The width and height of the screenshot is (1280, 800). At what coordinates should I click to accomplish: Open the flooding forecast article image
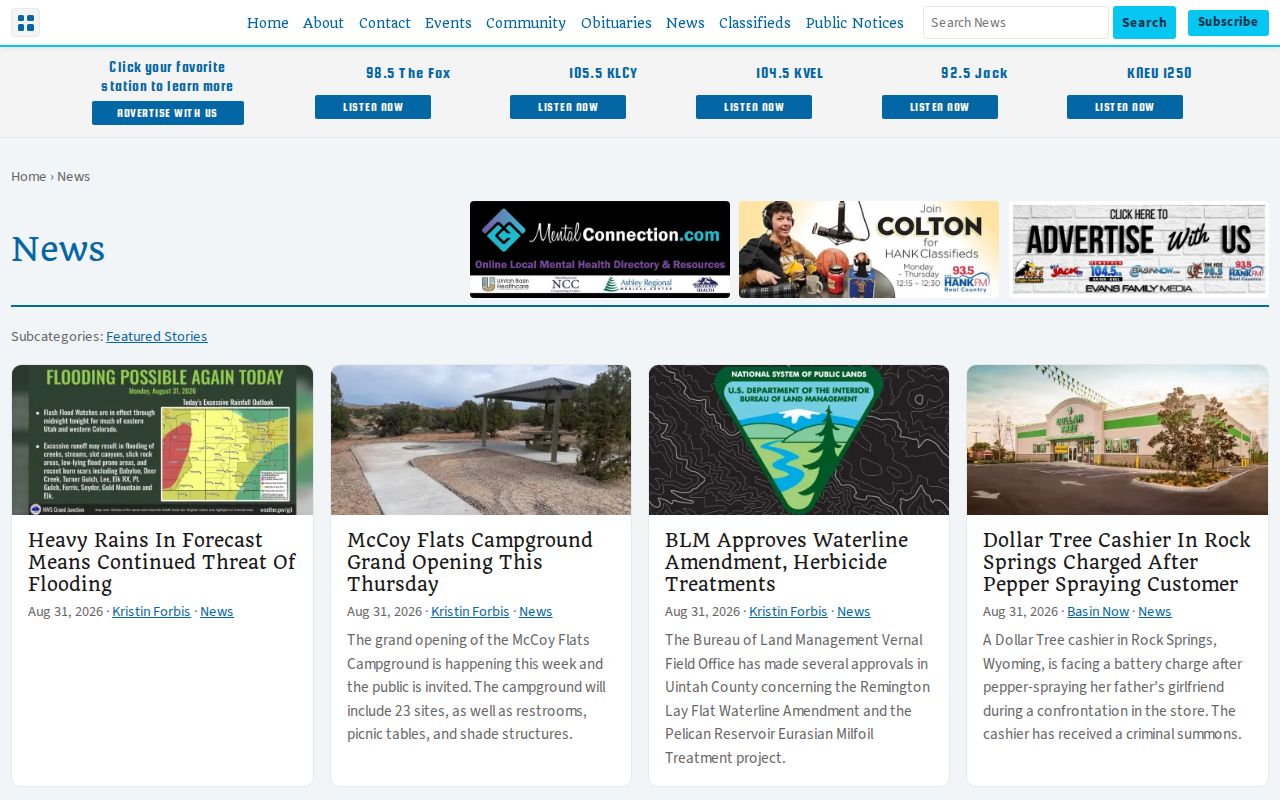click(162, 440)
